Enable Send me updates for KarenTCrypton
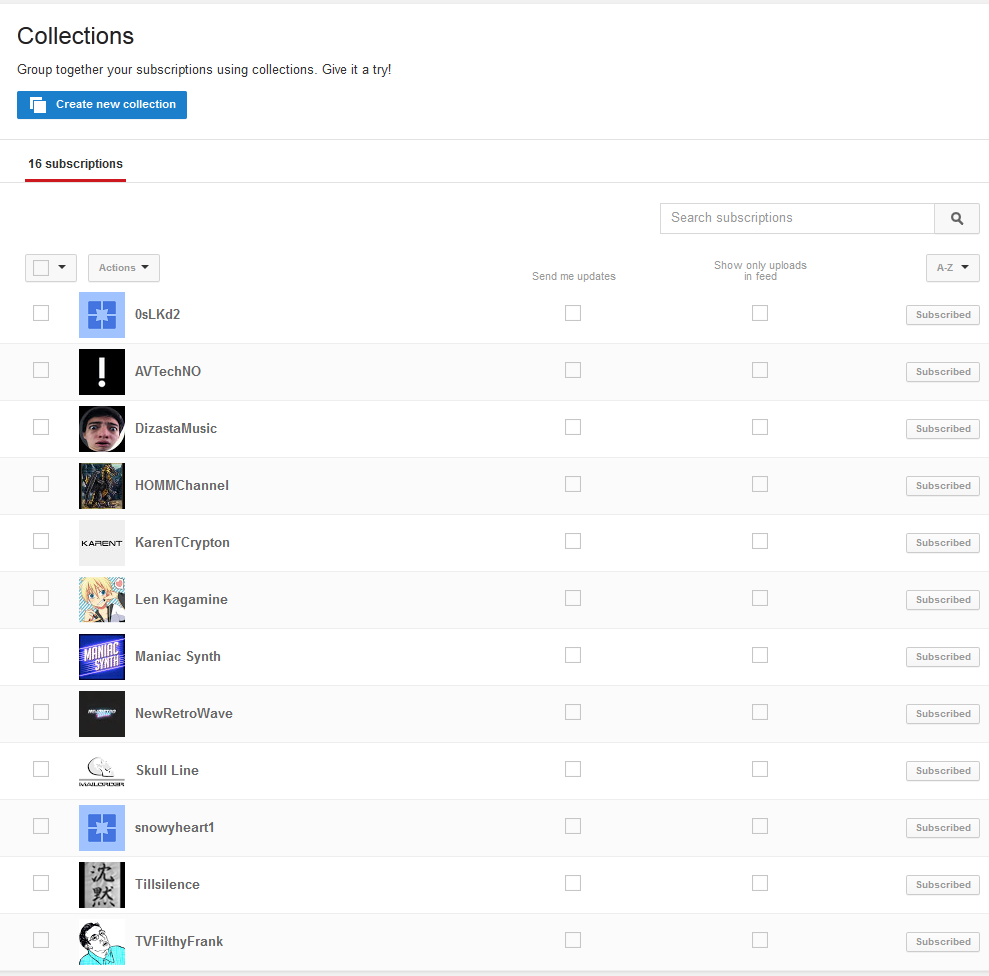The height and width of the screenshot is (976, 989). pos(573,541)
